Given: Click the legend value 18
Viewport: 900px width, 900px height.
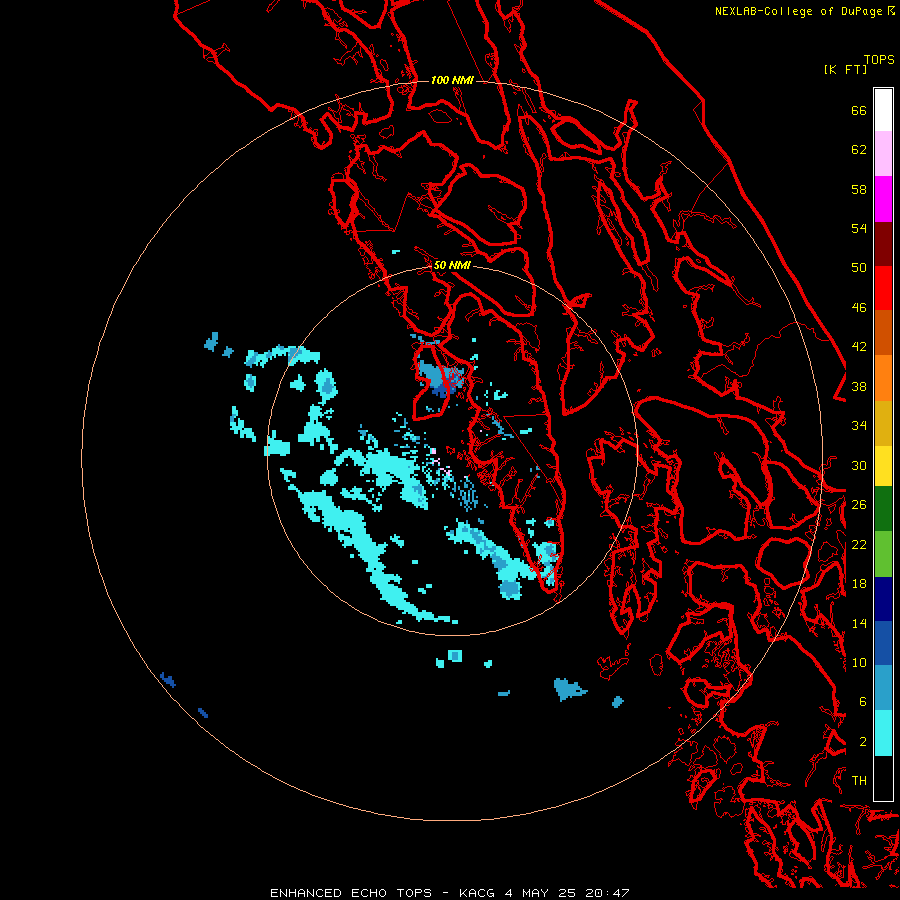Looking at the screenshot, I should (x=859, y=584).
